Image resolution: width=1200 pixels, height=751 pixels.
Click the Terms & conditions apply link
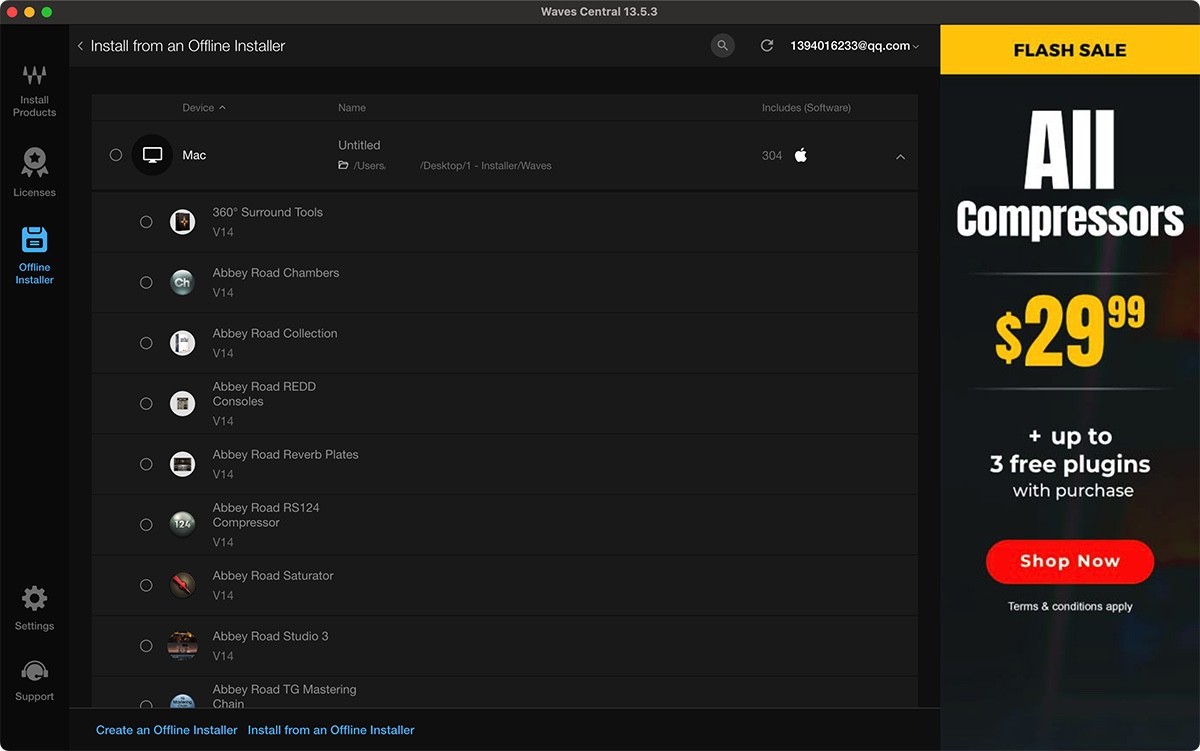pos(1069,606)
